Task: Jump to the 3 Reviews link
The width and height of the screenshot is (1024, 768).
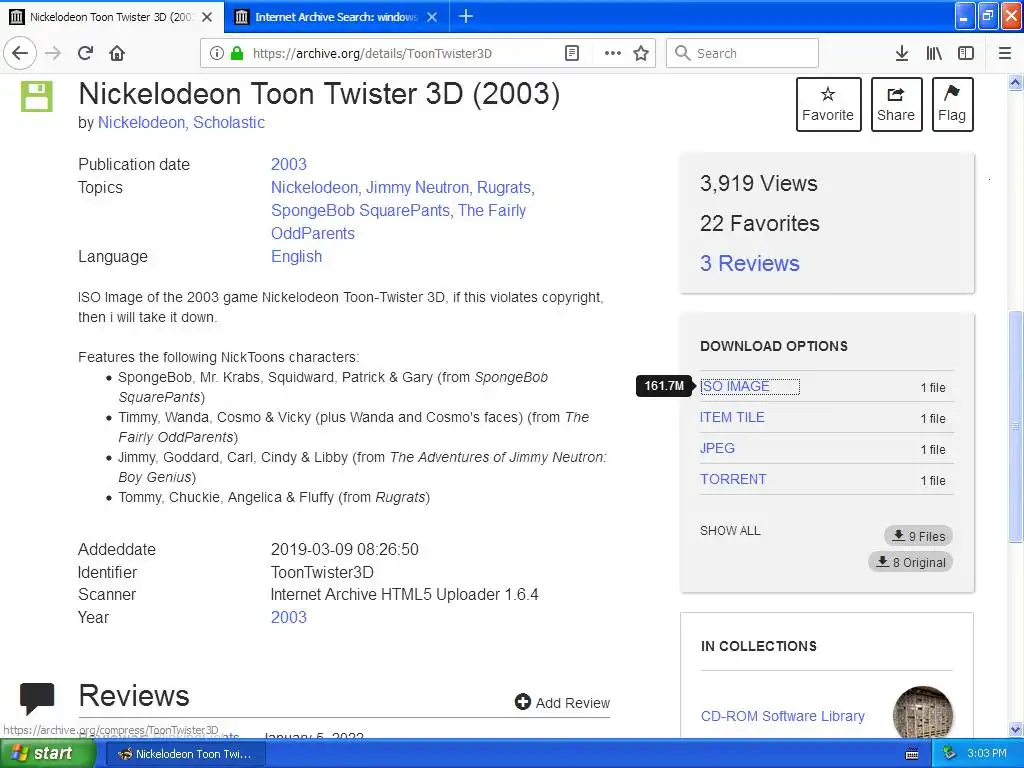Action: pyautogui.click(x=750, y=263)
